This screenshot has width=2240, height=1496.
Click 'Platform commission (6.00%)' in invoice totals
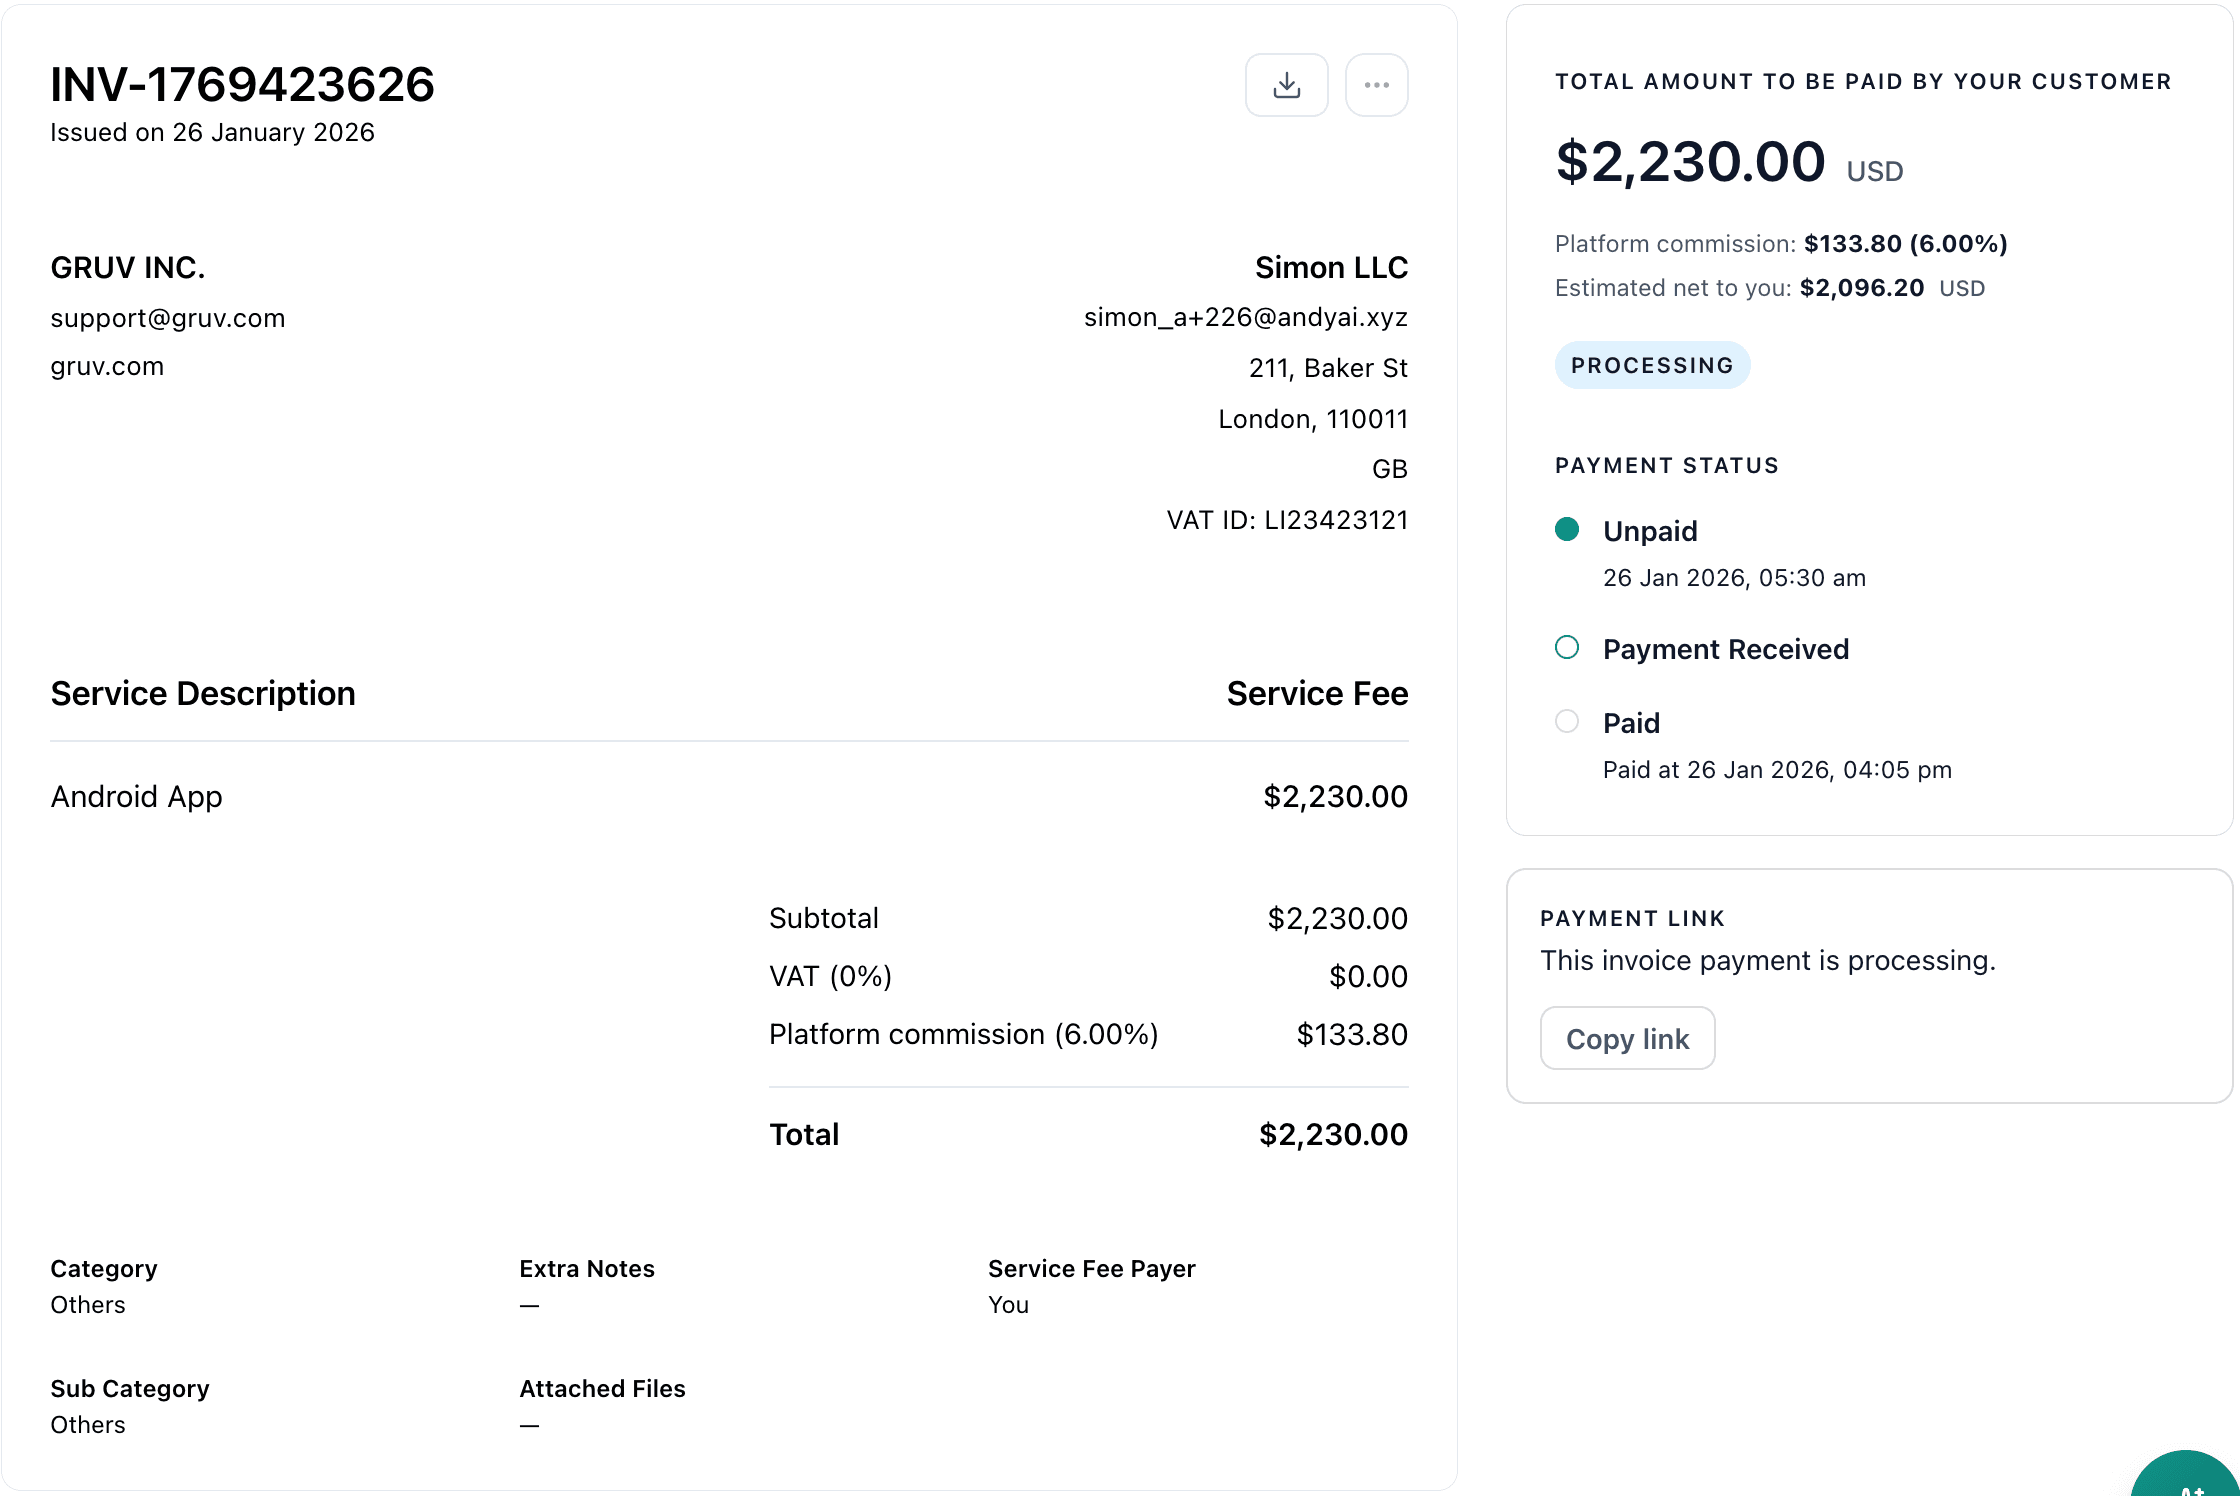(964, 1034)
